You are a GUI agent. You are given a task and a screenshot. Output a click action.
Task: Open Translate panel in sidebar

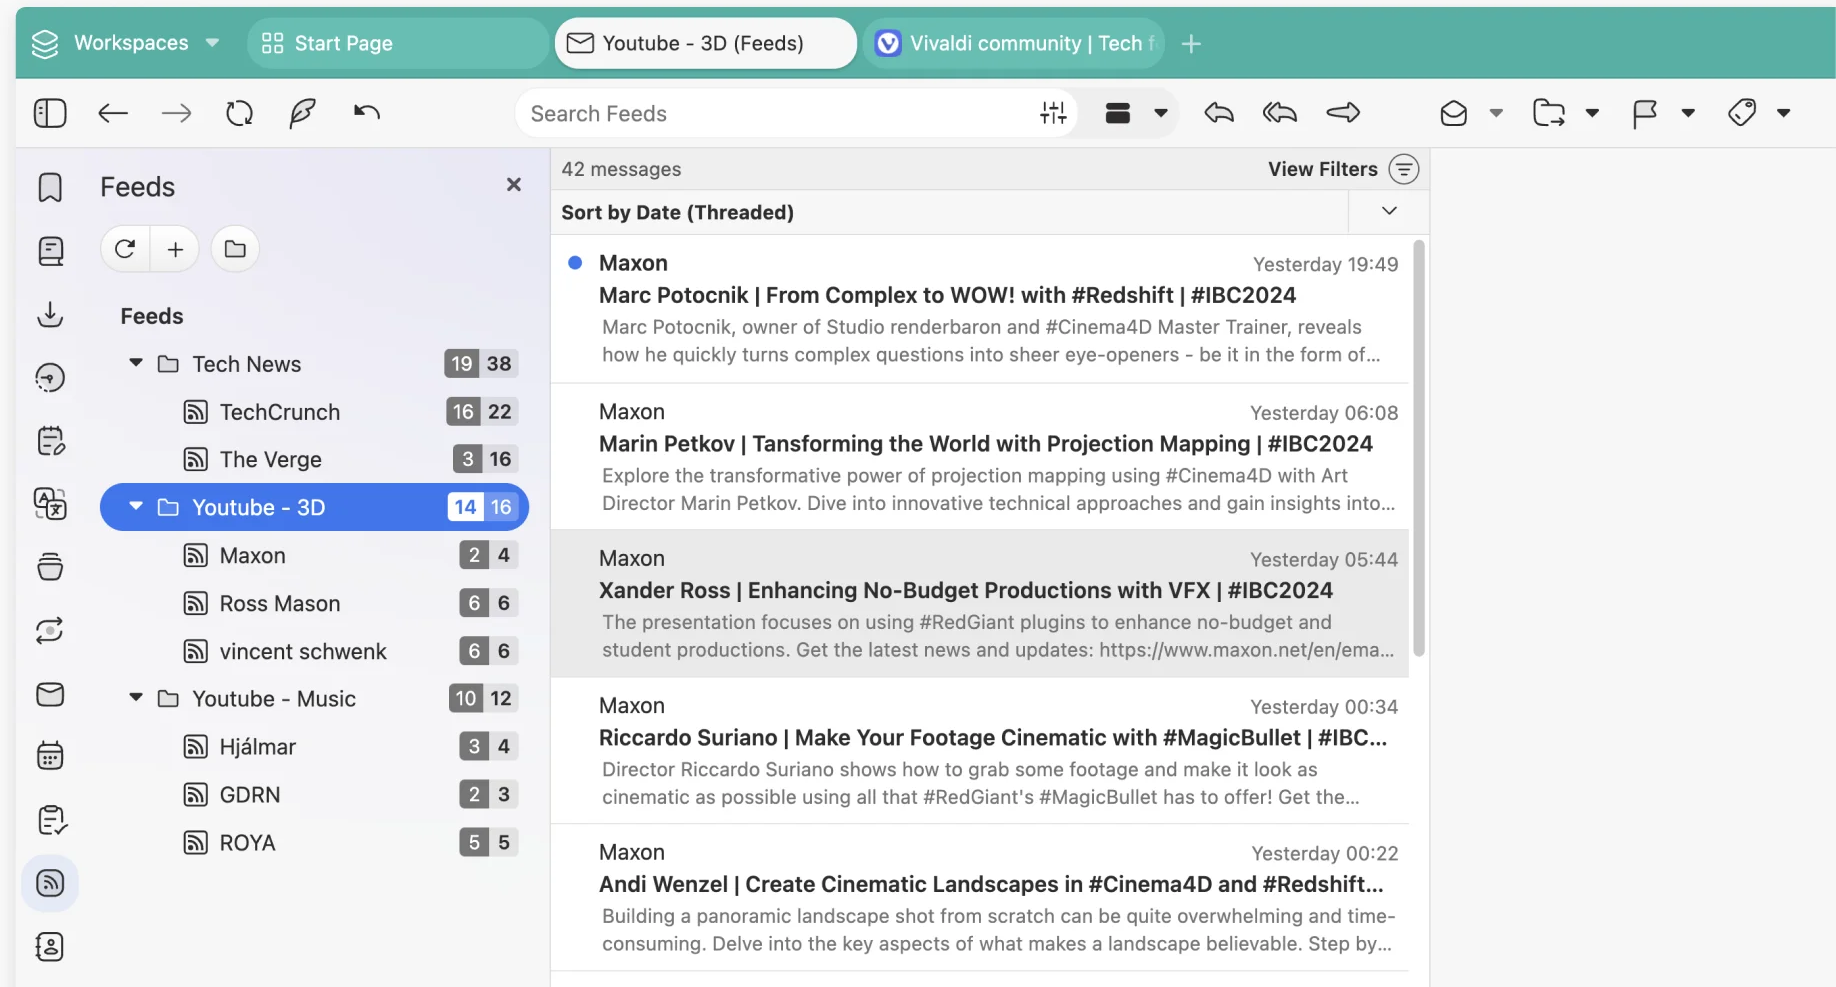click(50, 503)
